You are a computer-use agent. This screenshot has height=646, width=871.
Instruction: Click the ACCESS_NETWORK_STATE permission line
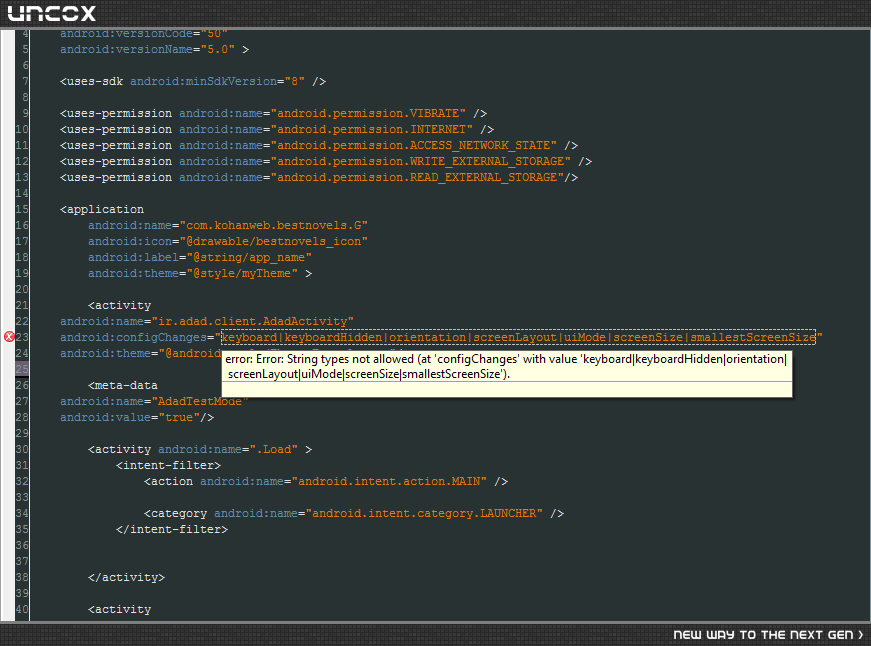pos(319,146)
